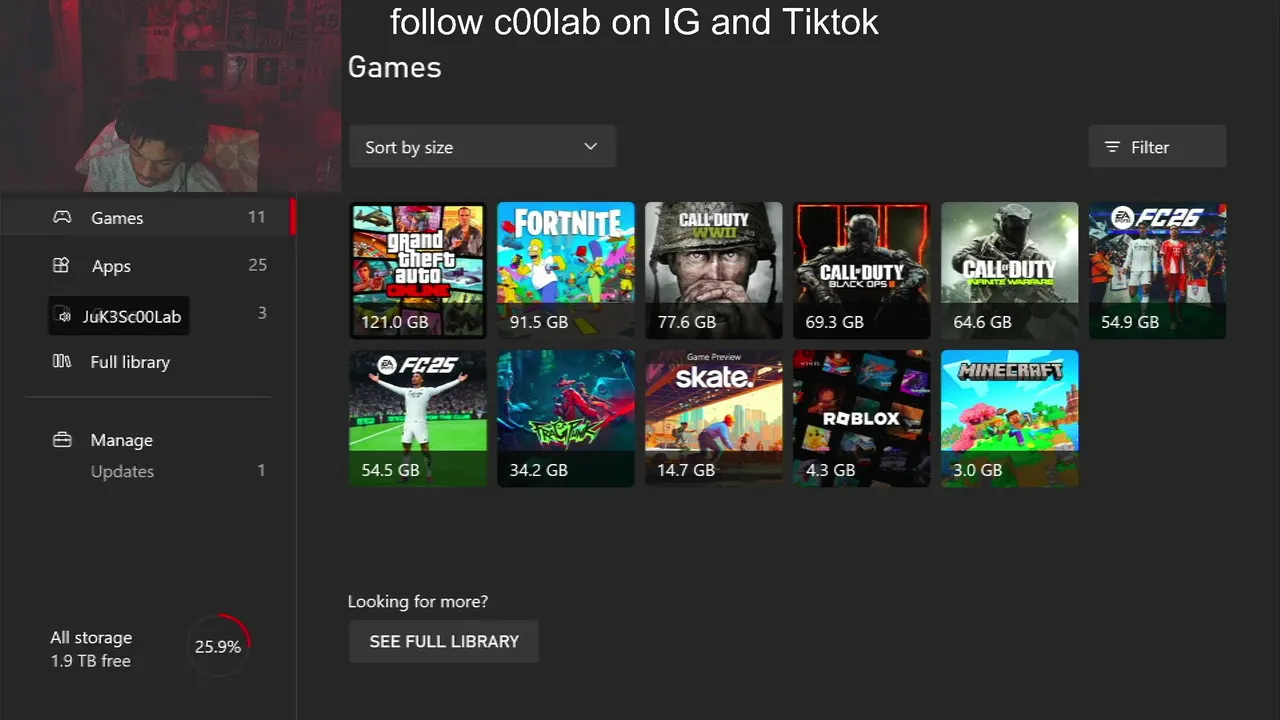
Task: Select the Fortnite game tile
Action: tap(566, 271)
